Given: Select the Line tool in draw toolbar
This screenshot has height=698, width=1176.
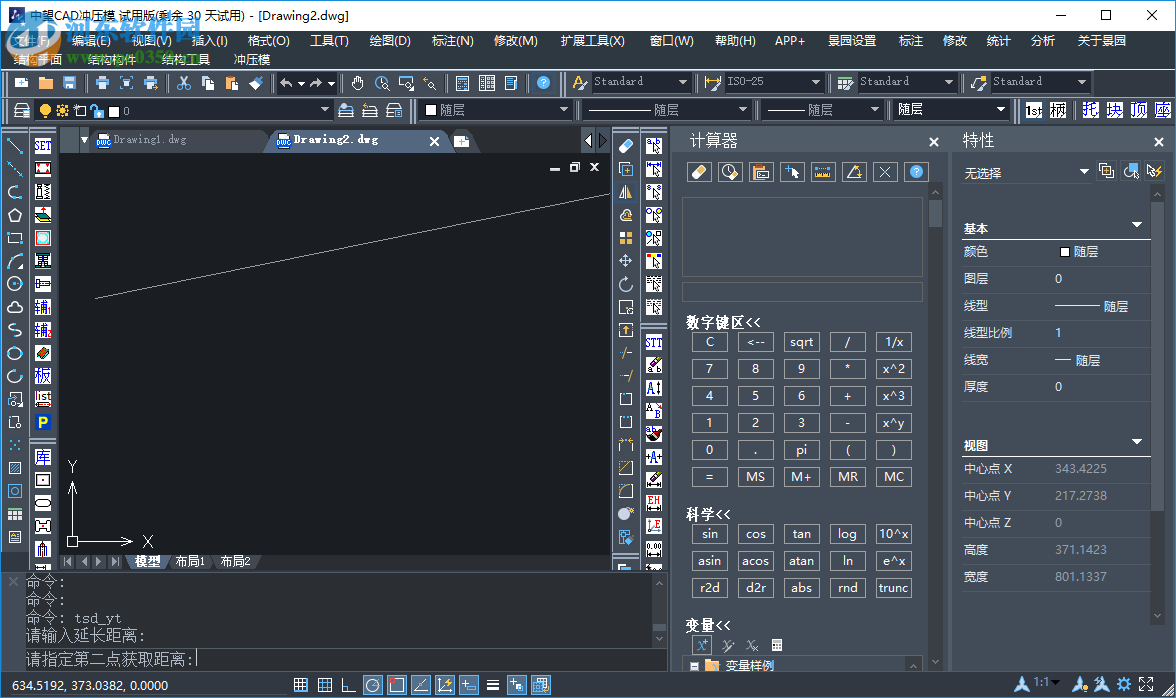Looking at the screenshot, I should (x=15, y=146).
